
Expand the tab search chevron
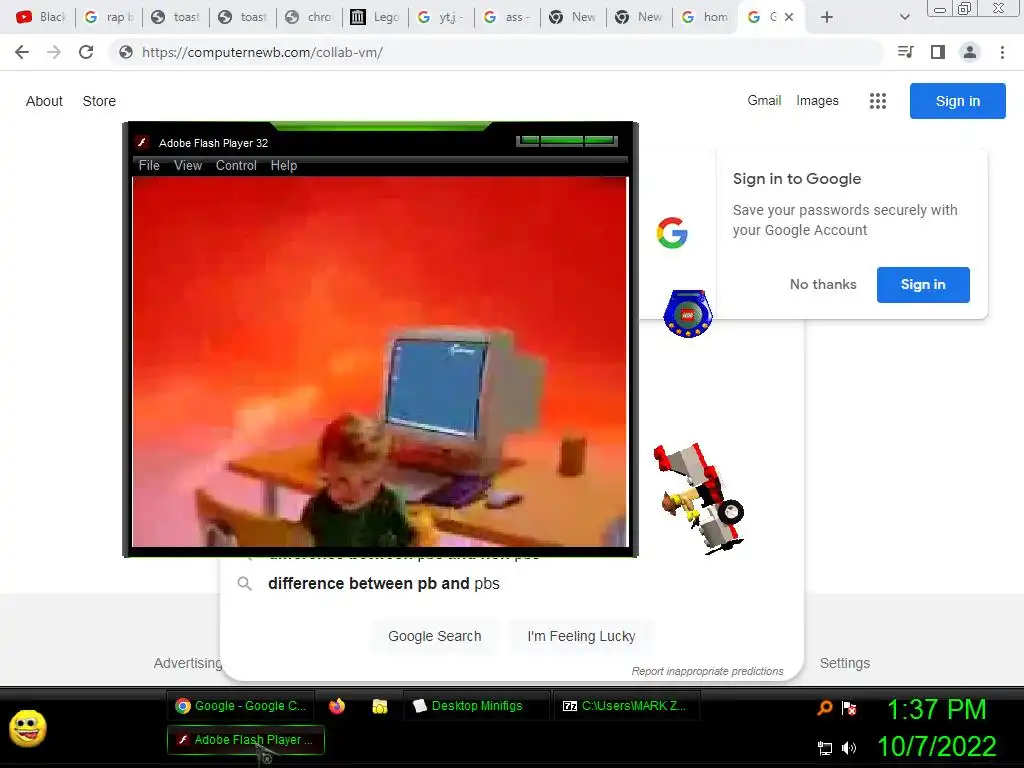coord(904,17)
